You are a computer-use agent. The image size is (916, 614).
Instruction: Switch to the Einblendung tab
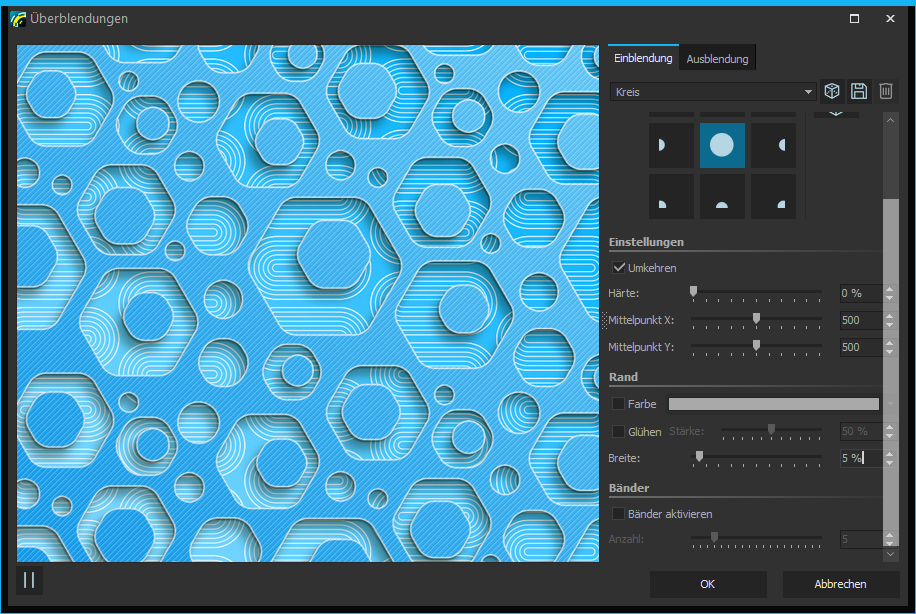pyautogui.click(x=643, y=59)
